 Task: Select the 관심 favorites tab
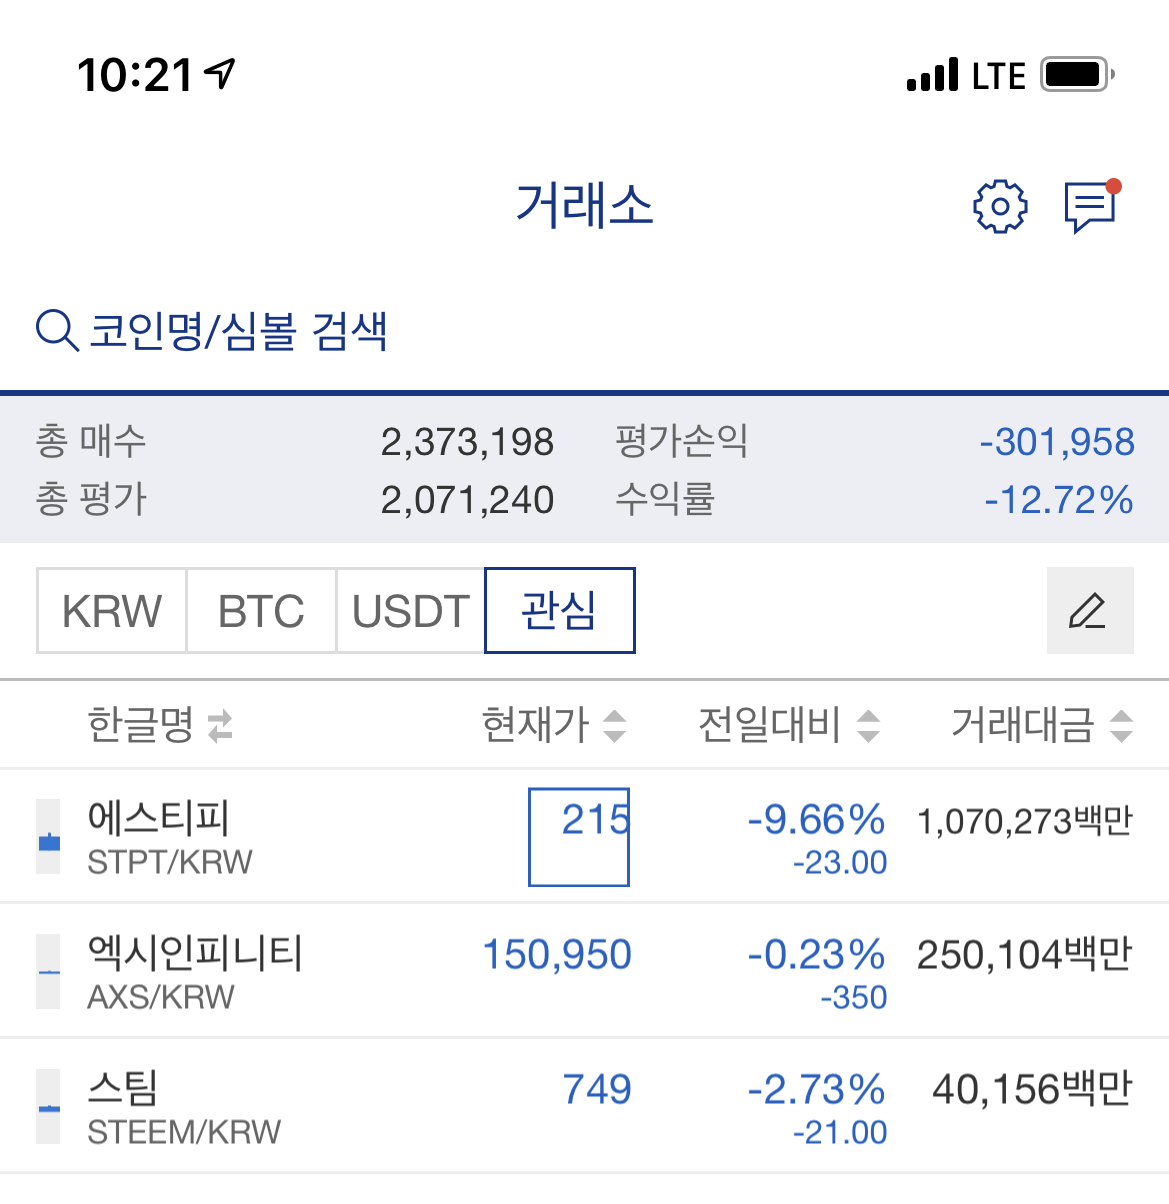(x=560, y=611)
